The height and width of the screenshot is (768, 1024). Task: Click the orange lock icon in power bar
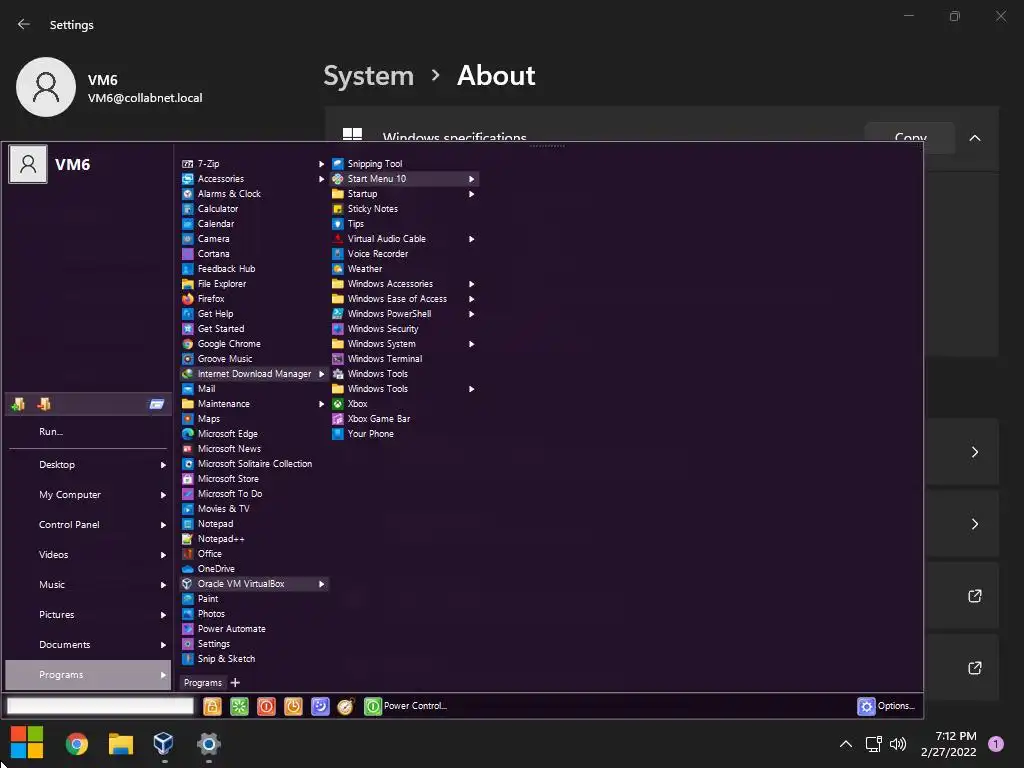click(x=212, y=706)
